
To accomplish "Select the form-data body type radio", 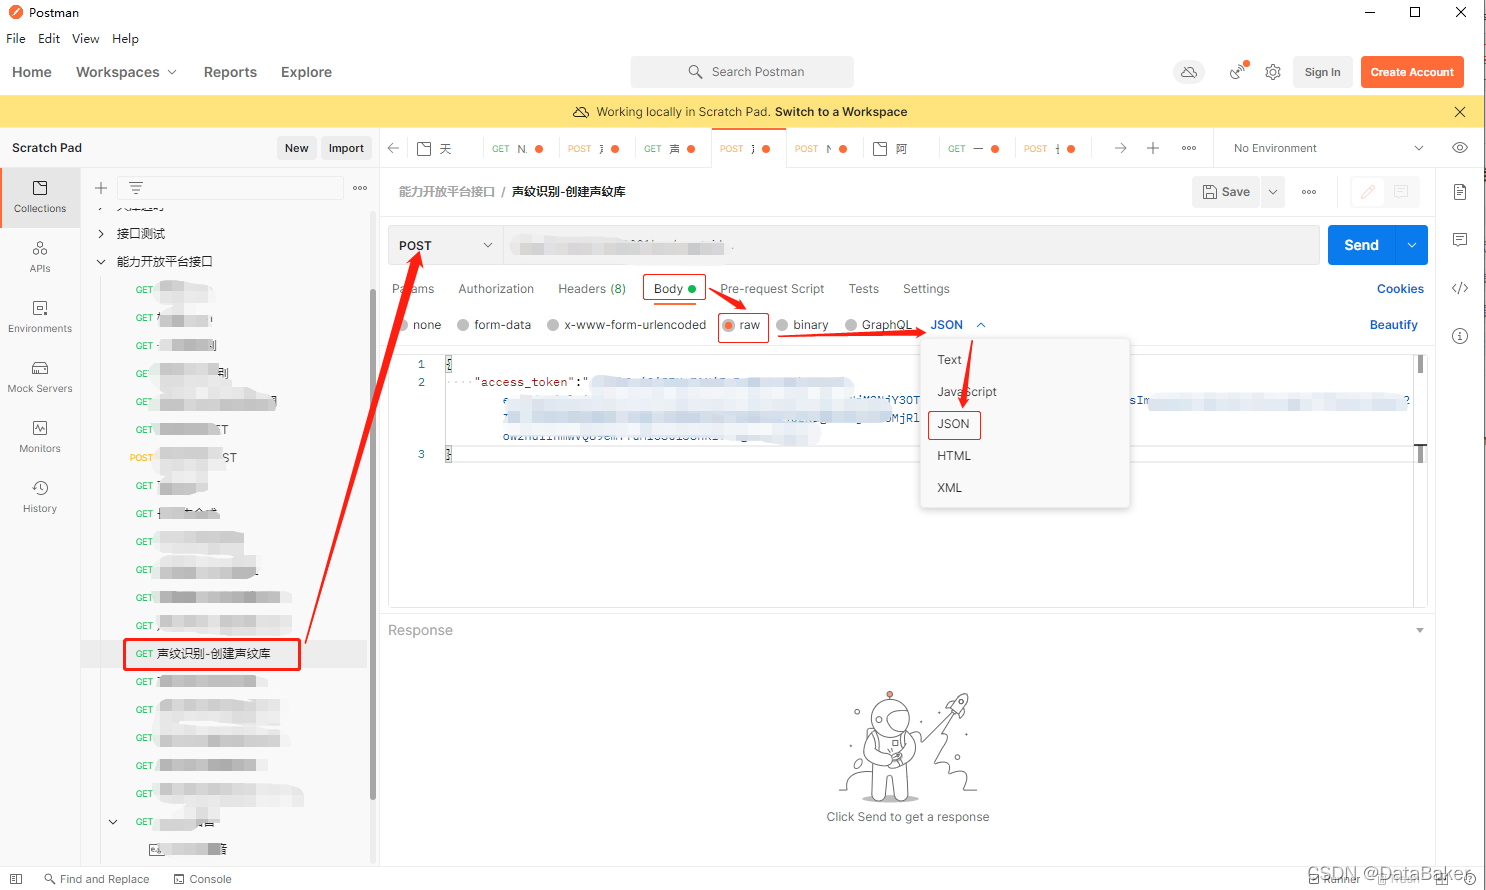I will pos(463,325).
